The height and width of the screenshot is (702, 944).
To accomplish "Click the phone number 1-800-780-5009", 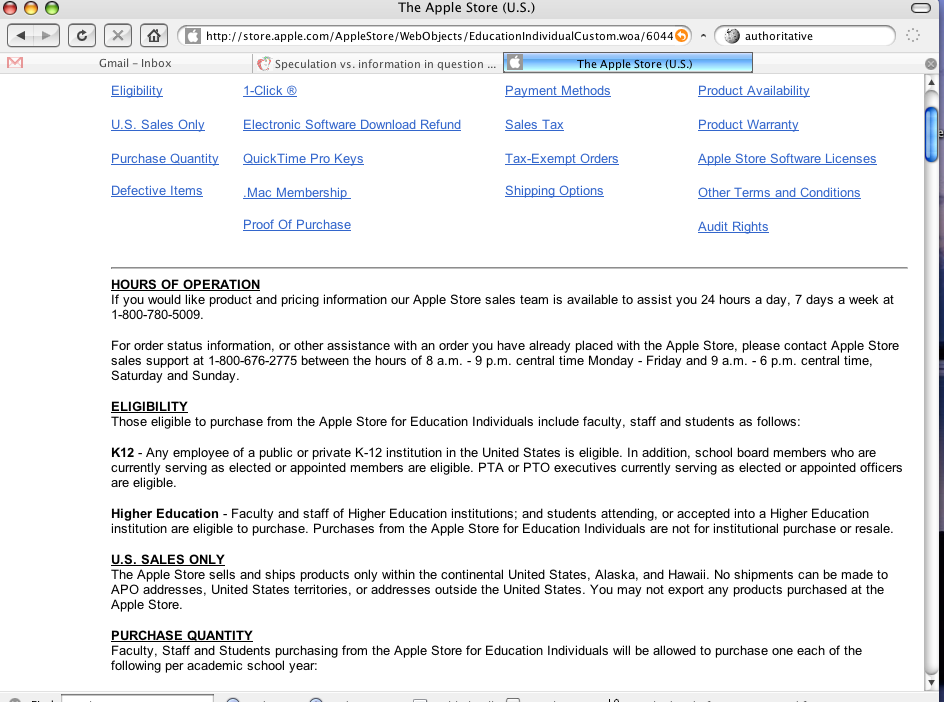I will click(x=156, y=315).
